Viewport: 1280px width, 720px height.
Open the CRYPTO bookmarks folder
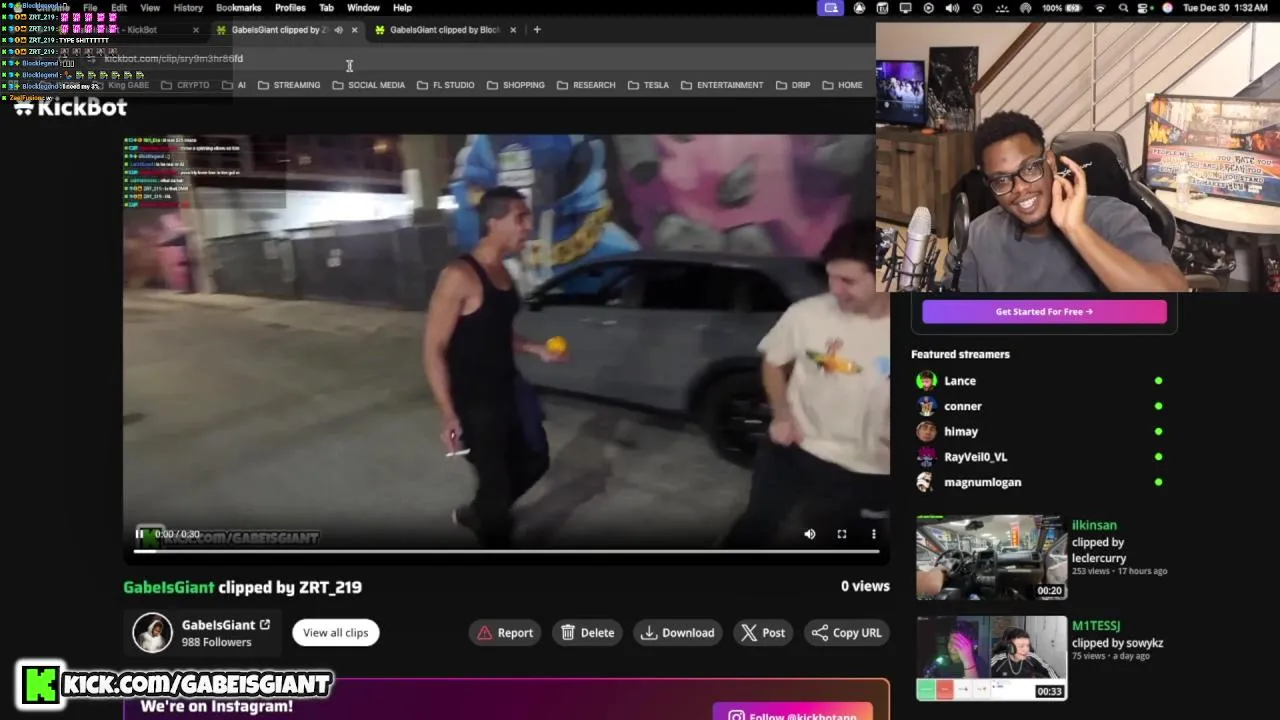pos(185,85)
